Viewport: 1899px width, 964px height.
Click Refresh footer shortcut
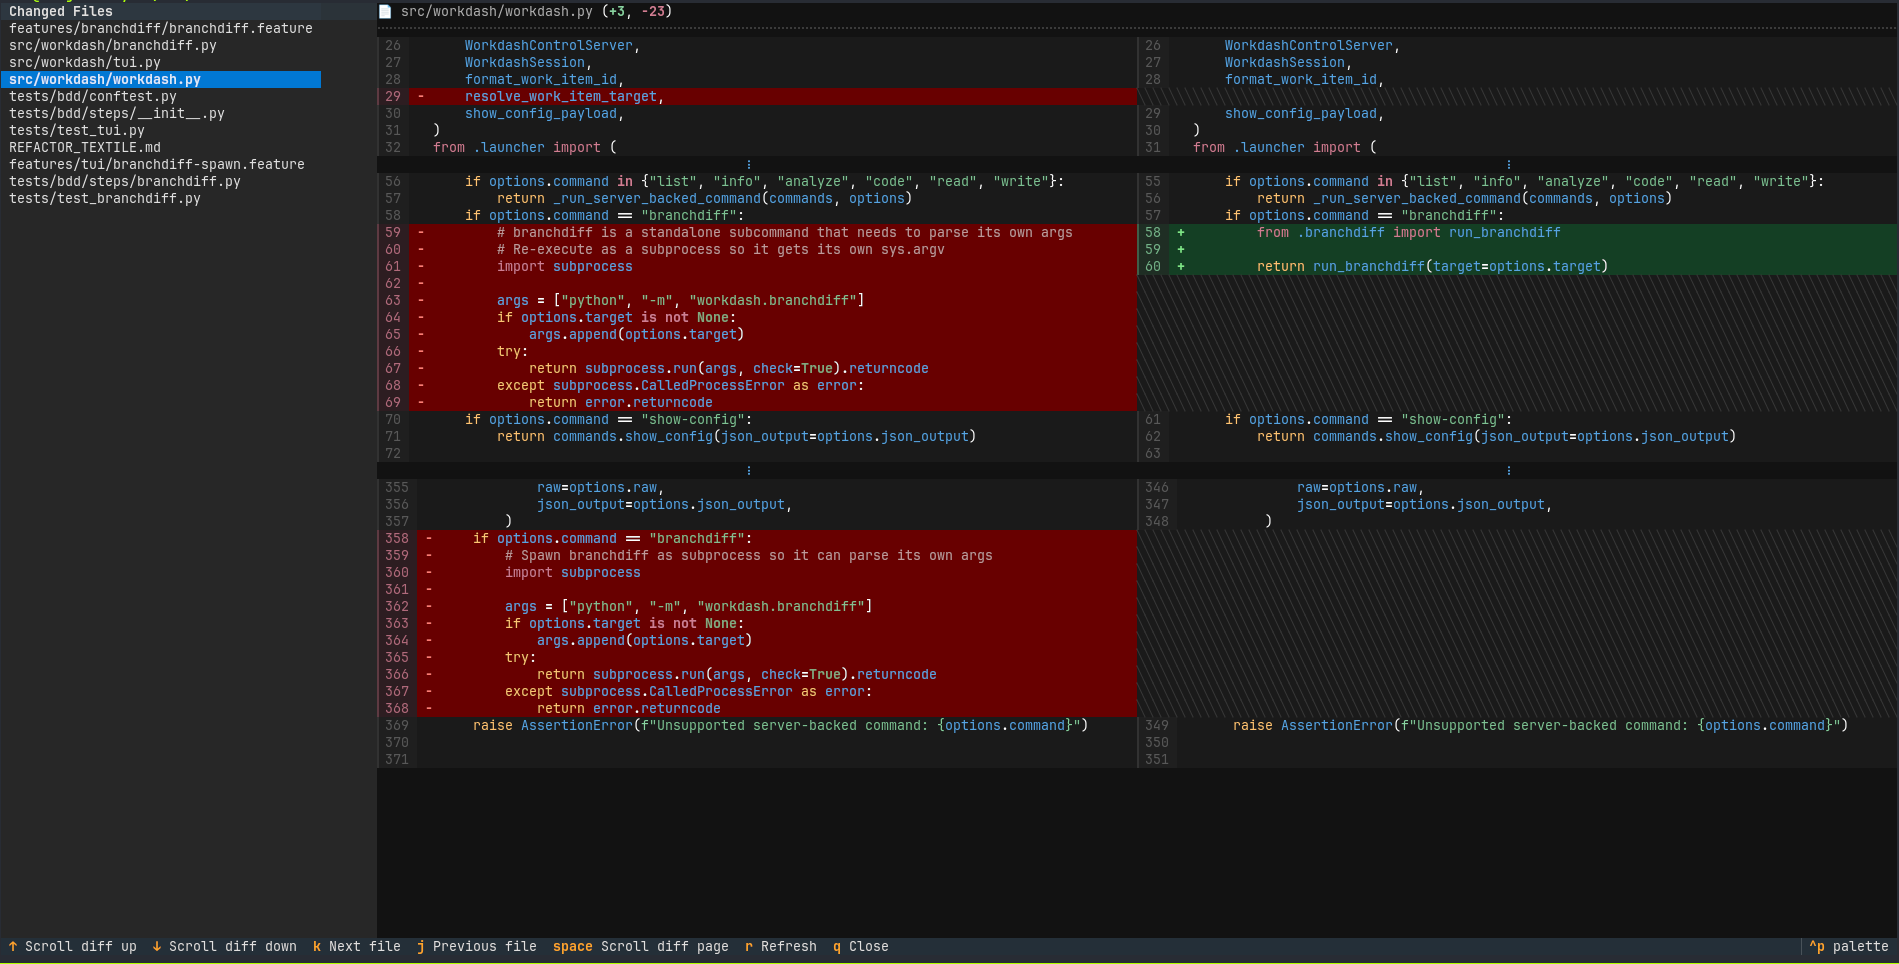[781, 947]
